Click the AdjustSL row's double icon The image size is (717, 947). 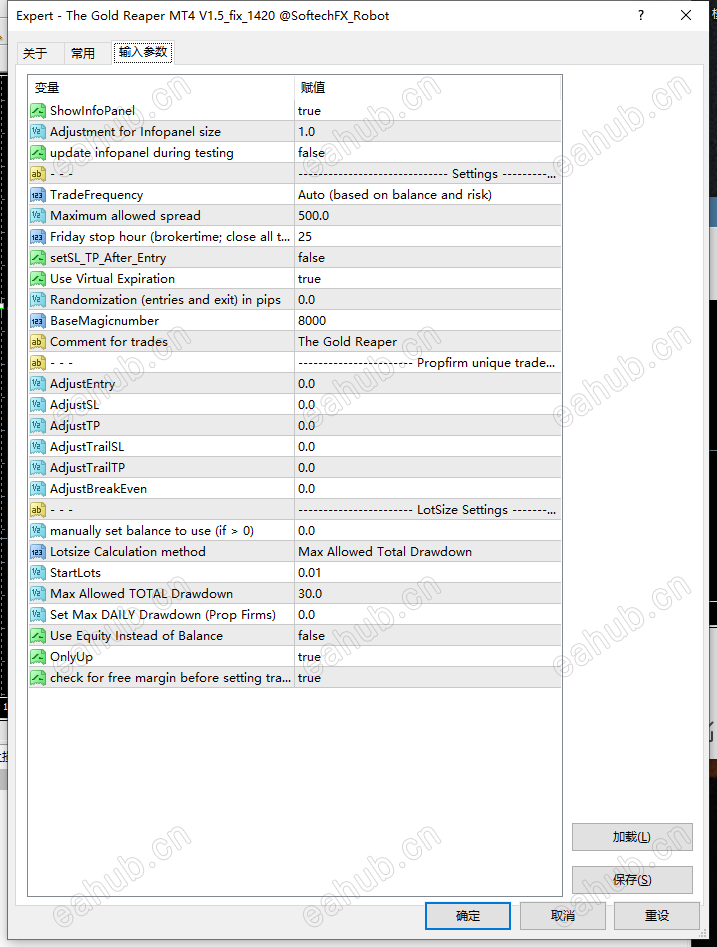click(38, 405)
